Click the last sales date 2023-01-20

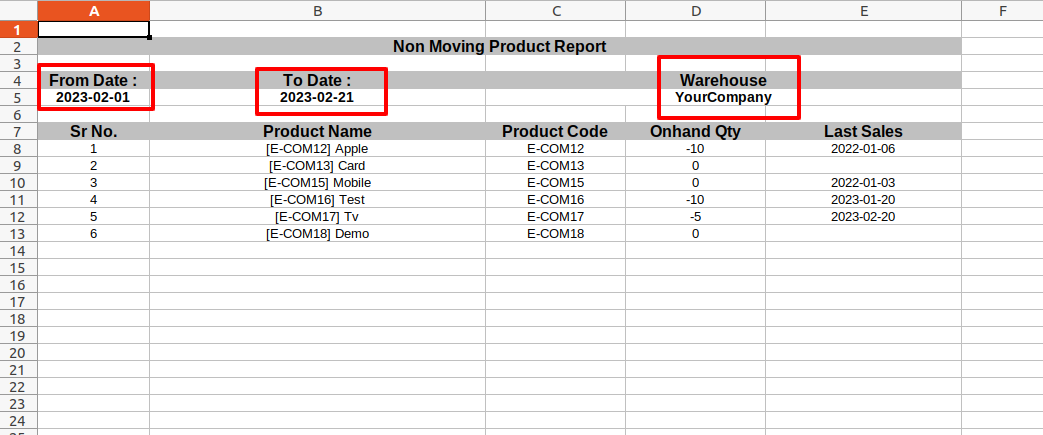click(863, 200)
